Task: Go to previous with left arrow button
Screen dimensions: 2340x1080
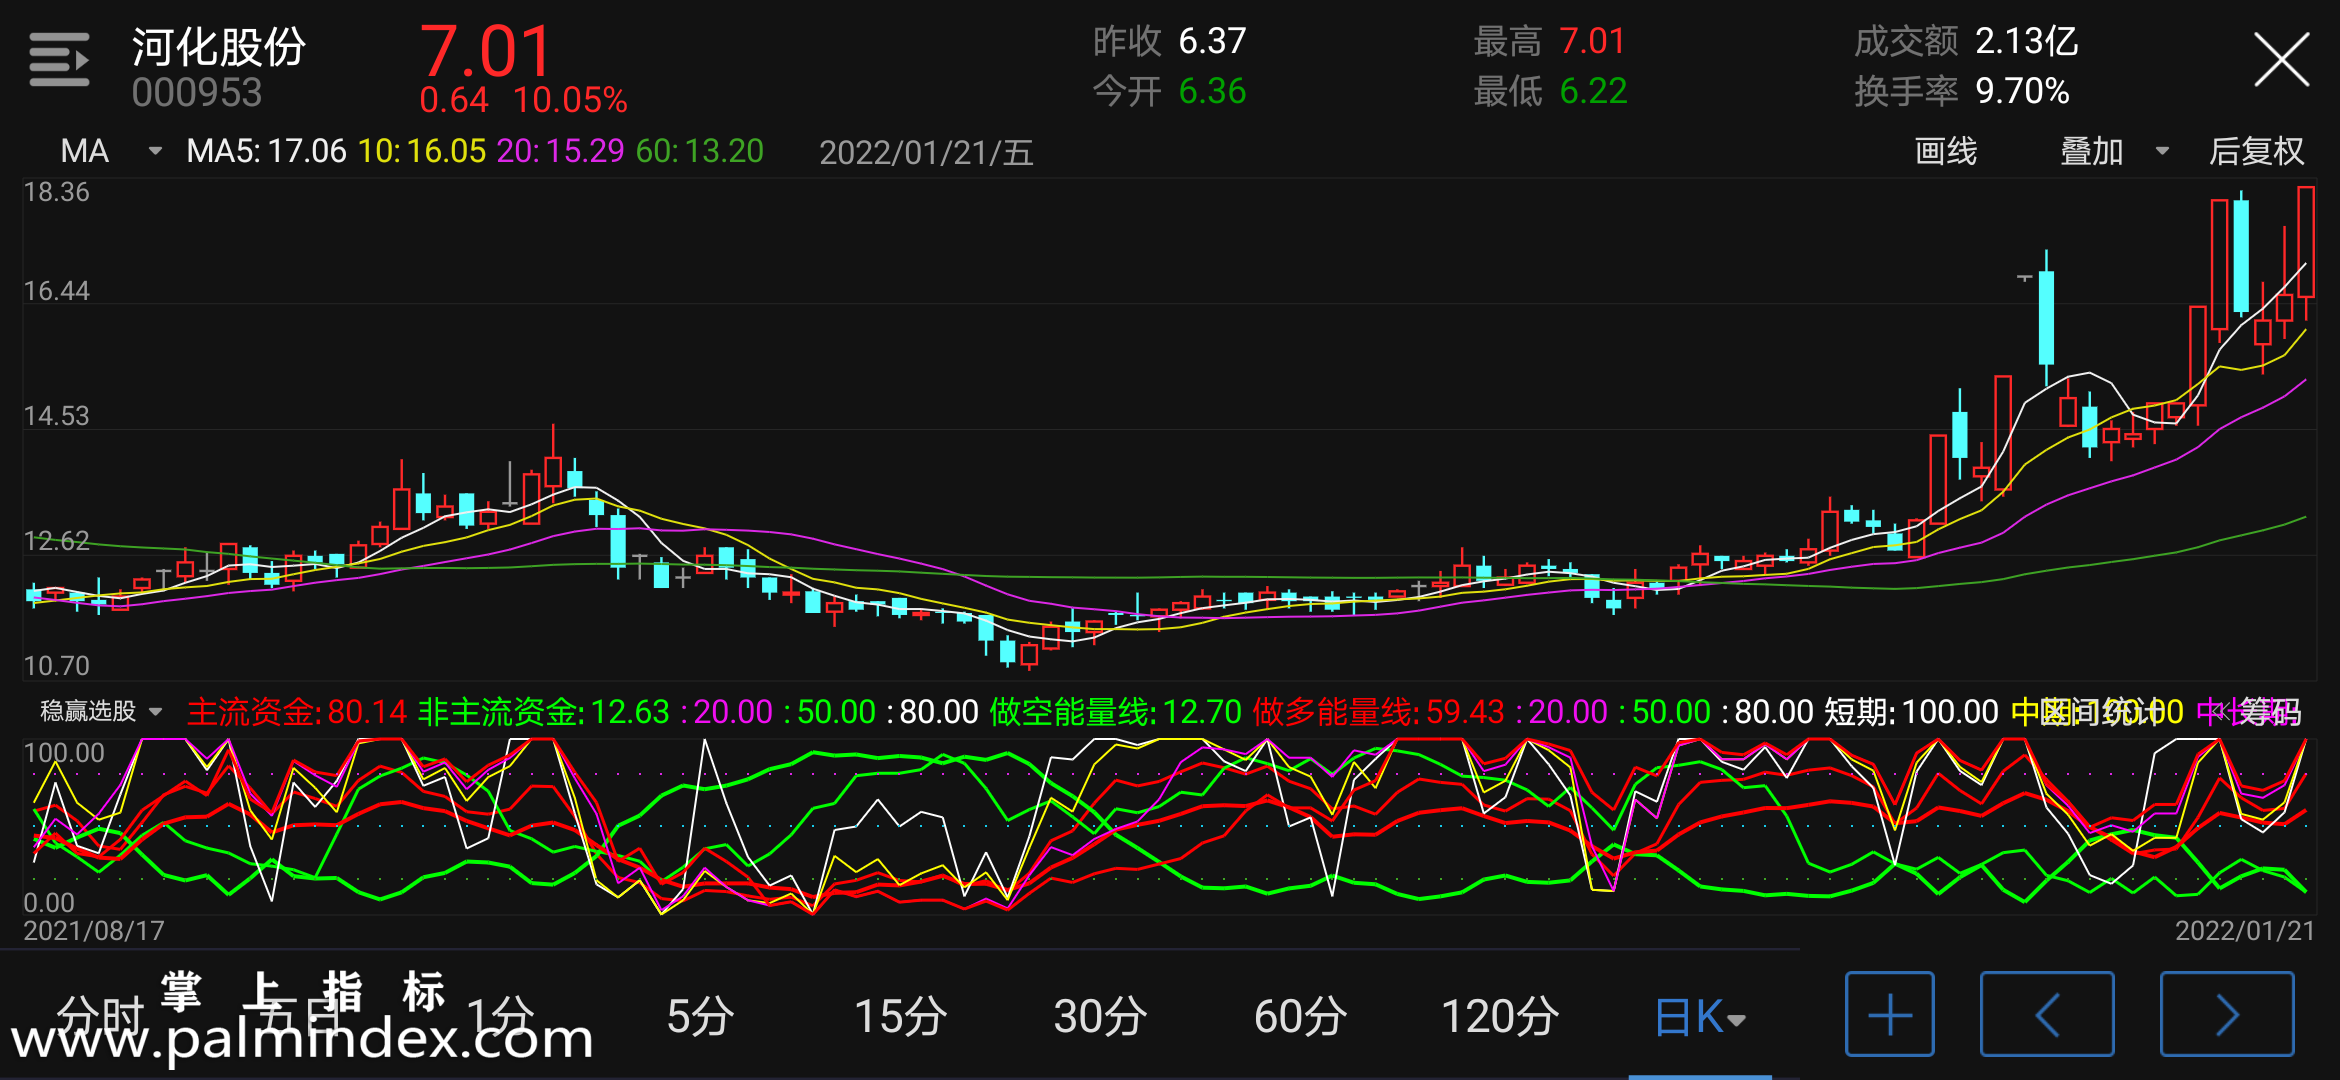Action: [x=2047, y=1014]
